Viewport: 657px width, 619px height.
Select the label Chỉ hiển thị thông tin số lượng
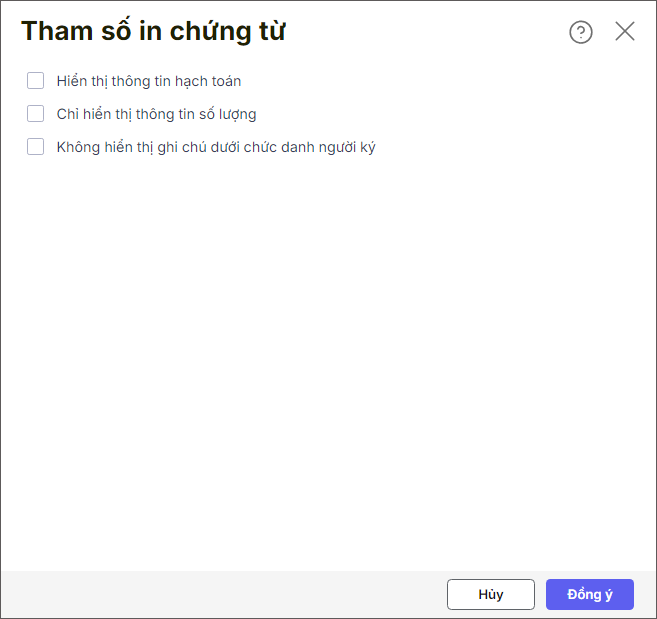coord(156,114)
